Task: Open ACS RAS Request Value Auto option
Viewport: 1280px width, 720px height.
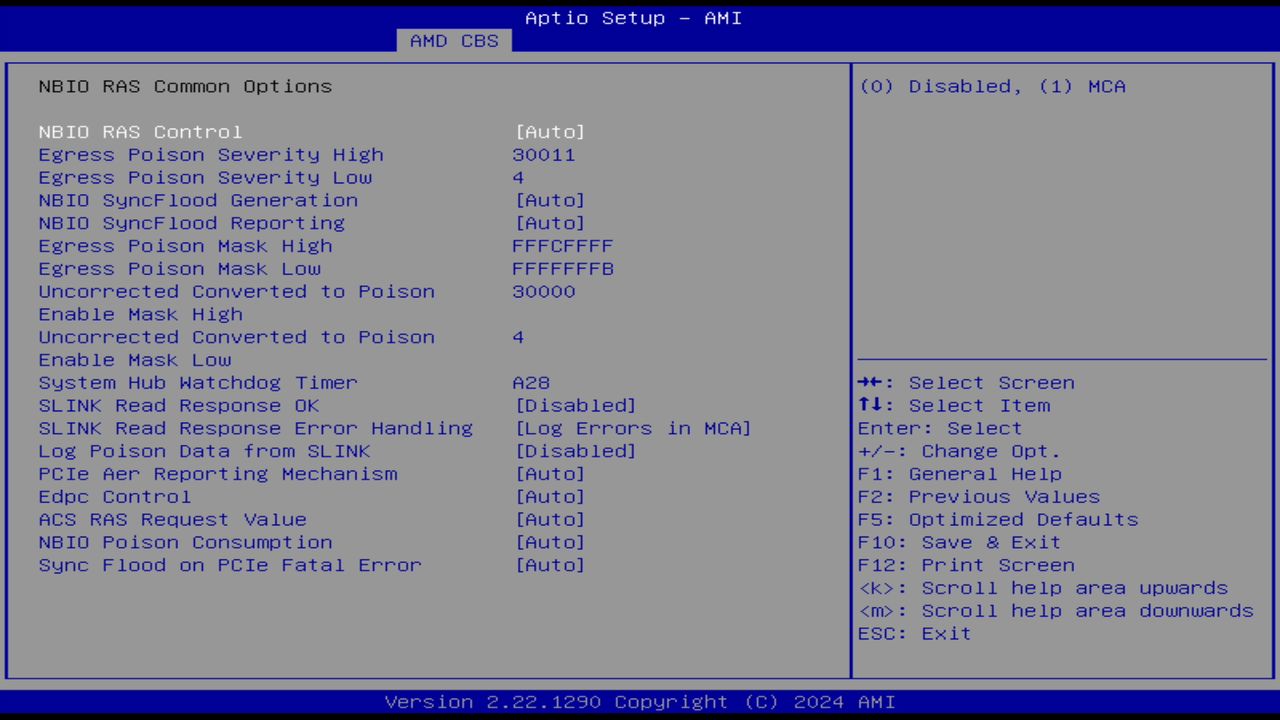Action: point(550,520)
